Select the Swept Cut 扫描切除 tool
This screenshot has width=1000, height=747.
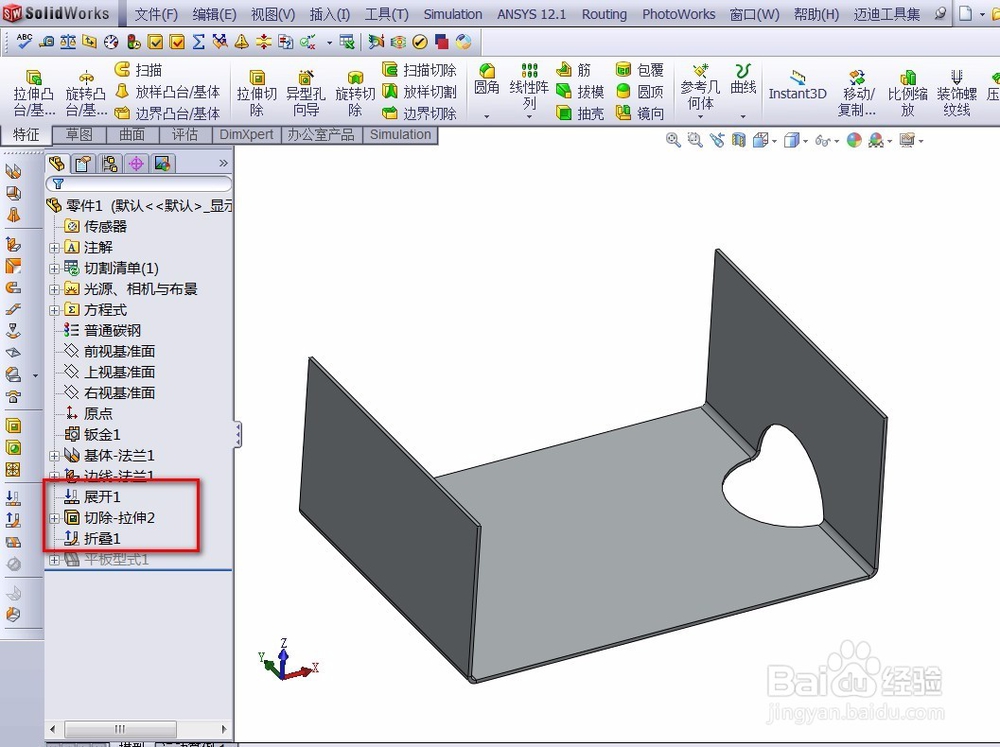point(419,70)
